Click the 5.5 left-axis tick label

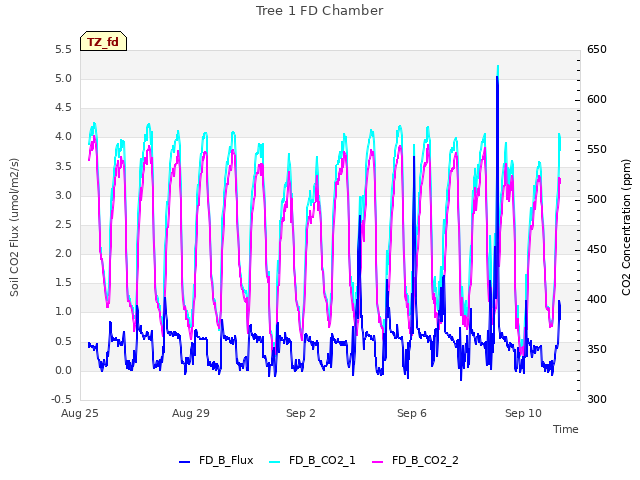63,50
